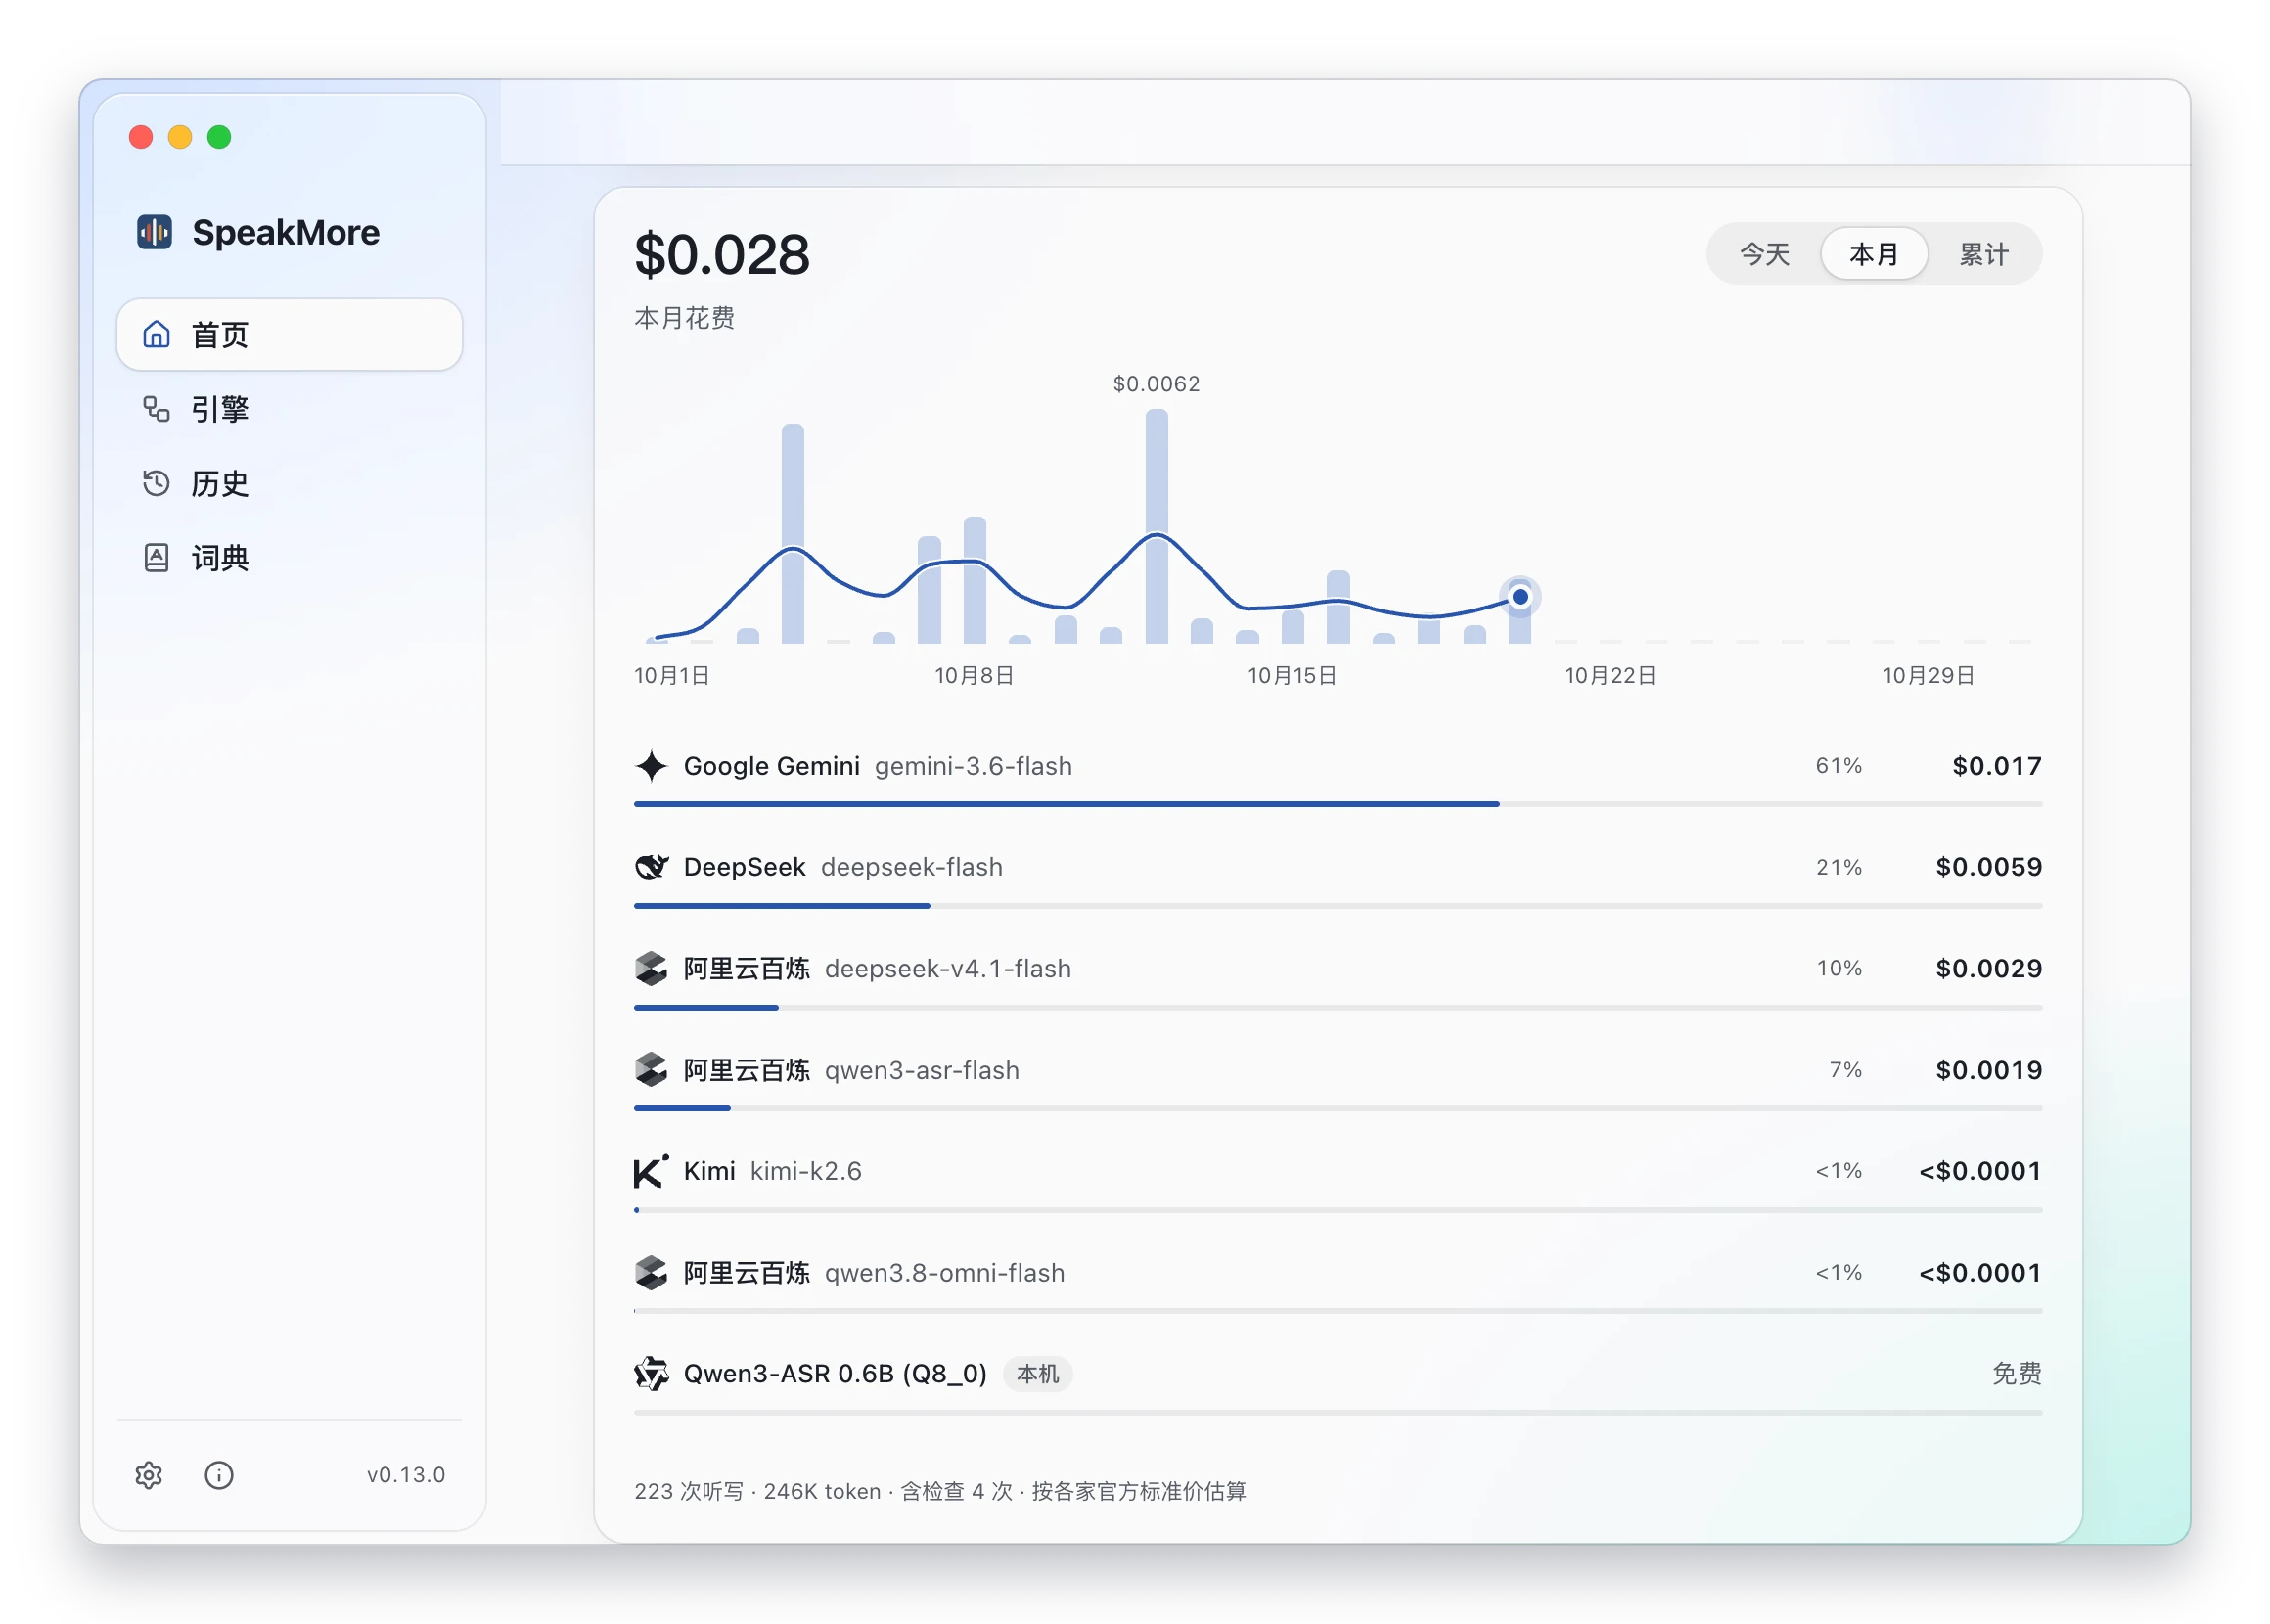Viewport: 2270px width, 1624px height.
Task: Click the 10月22日 axis label
Action: 1610,675
